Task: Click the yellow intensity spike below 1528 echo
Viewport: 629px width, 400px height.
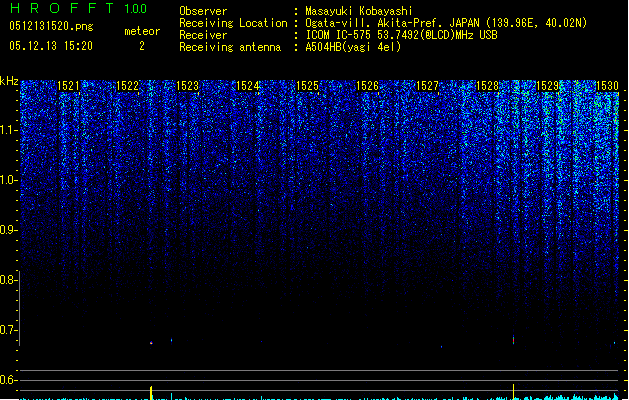Action: pos(513,392)
